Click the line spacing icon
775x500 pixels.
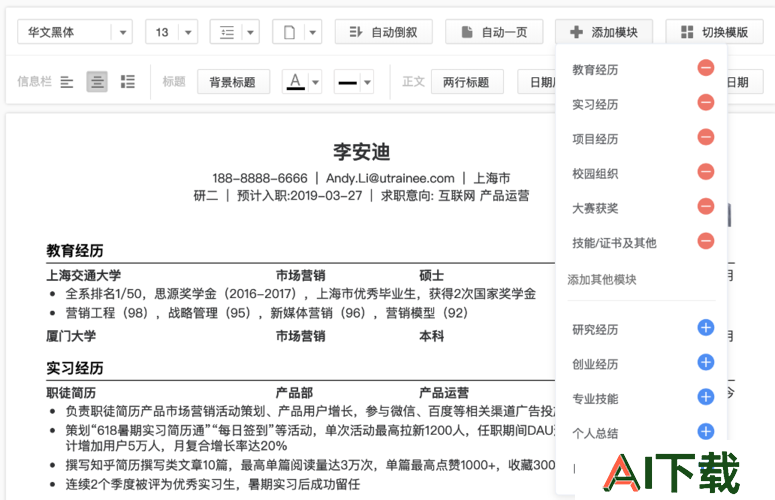coord(227,33)
